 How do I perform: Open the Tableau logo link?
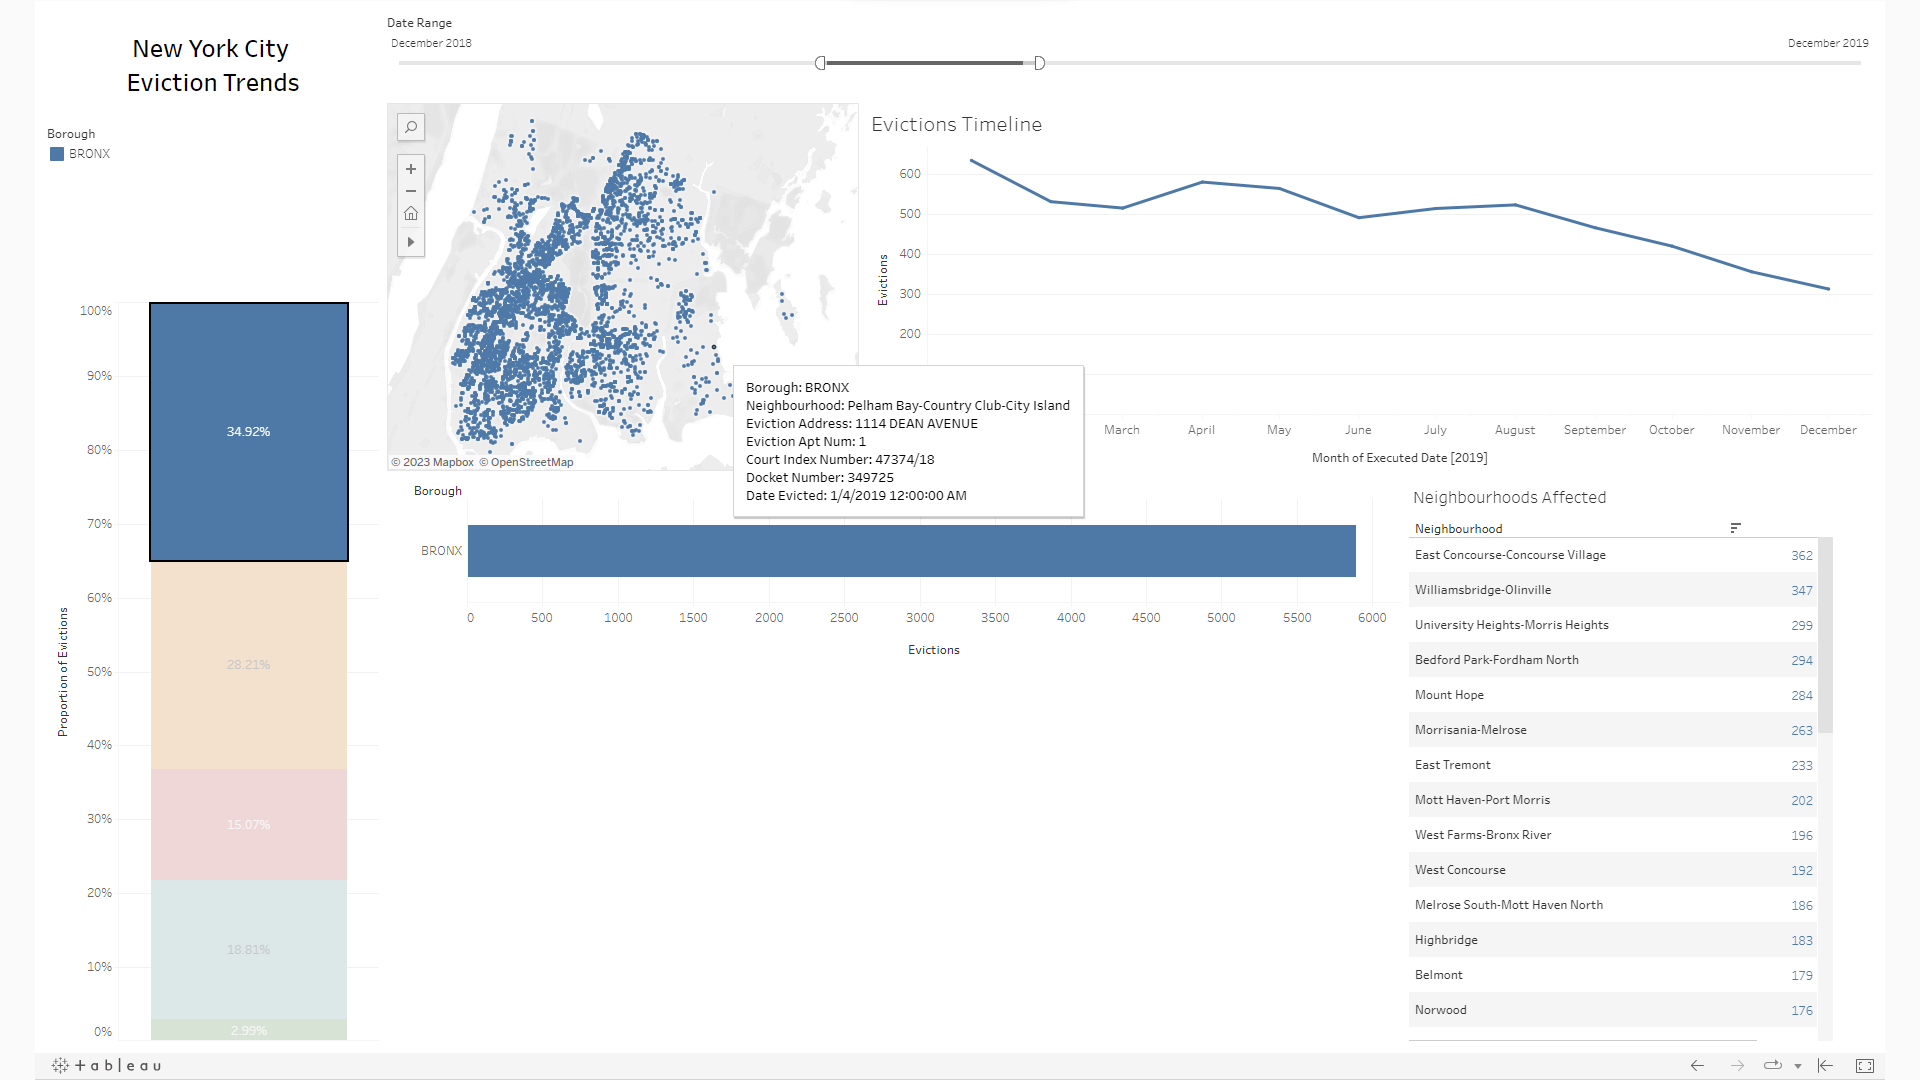106,1066
